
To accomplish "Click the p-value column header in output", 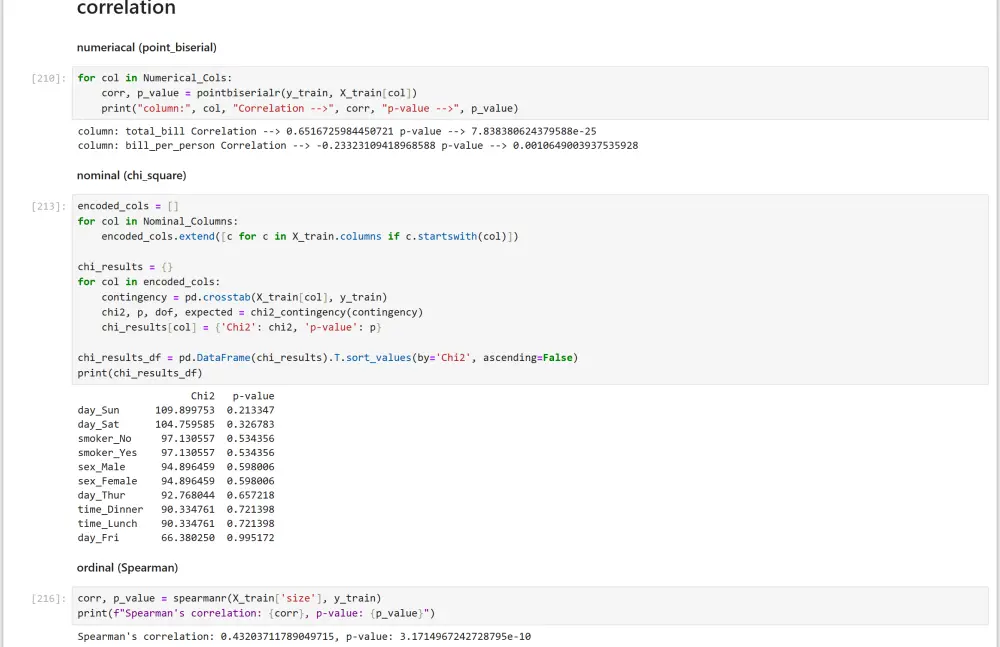I will pyautogui.click(x=253, y=396).
